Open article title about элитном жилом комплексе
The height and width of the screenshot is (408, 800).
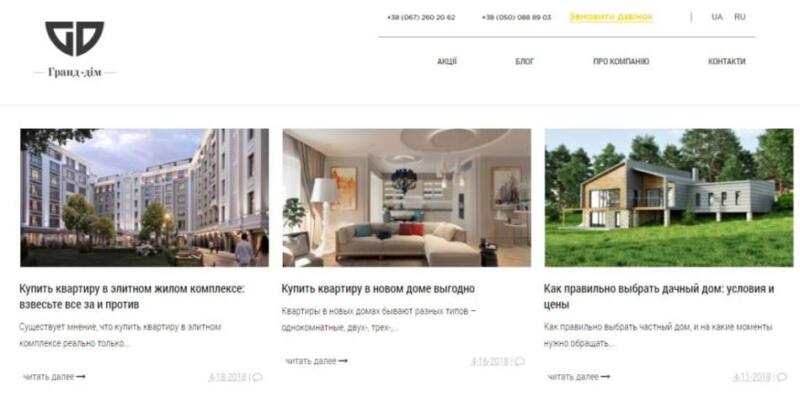pyautogui.click(x=132, y=296)
